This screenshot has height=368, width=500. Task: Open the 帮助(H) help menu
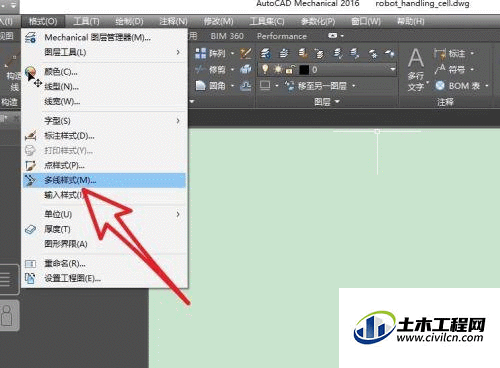(411, 22)
